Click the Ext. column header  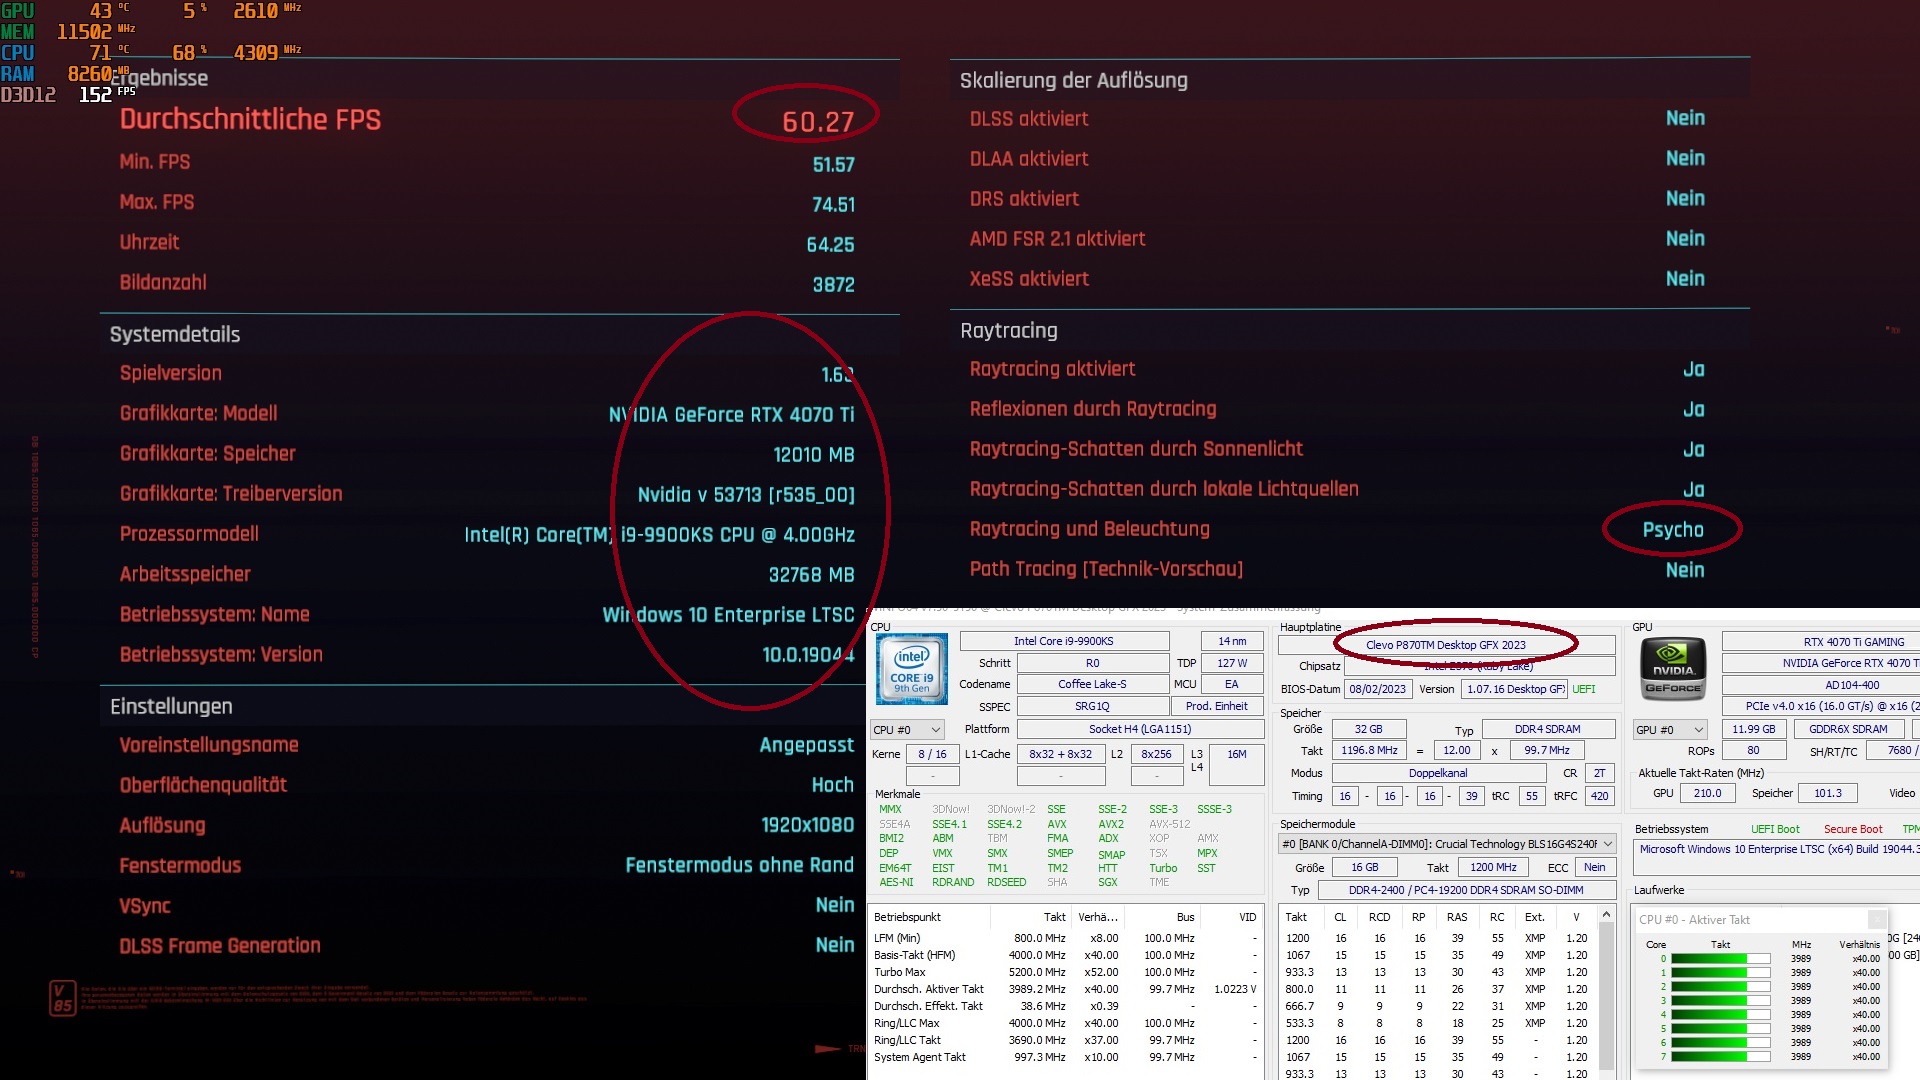pos(1534,917)
